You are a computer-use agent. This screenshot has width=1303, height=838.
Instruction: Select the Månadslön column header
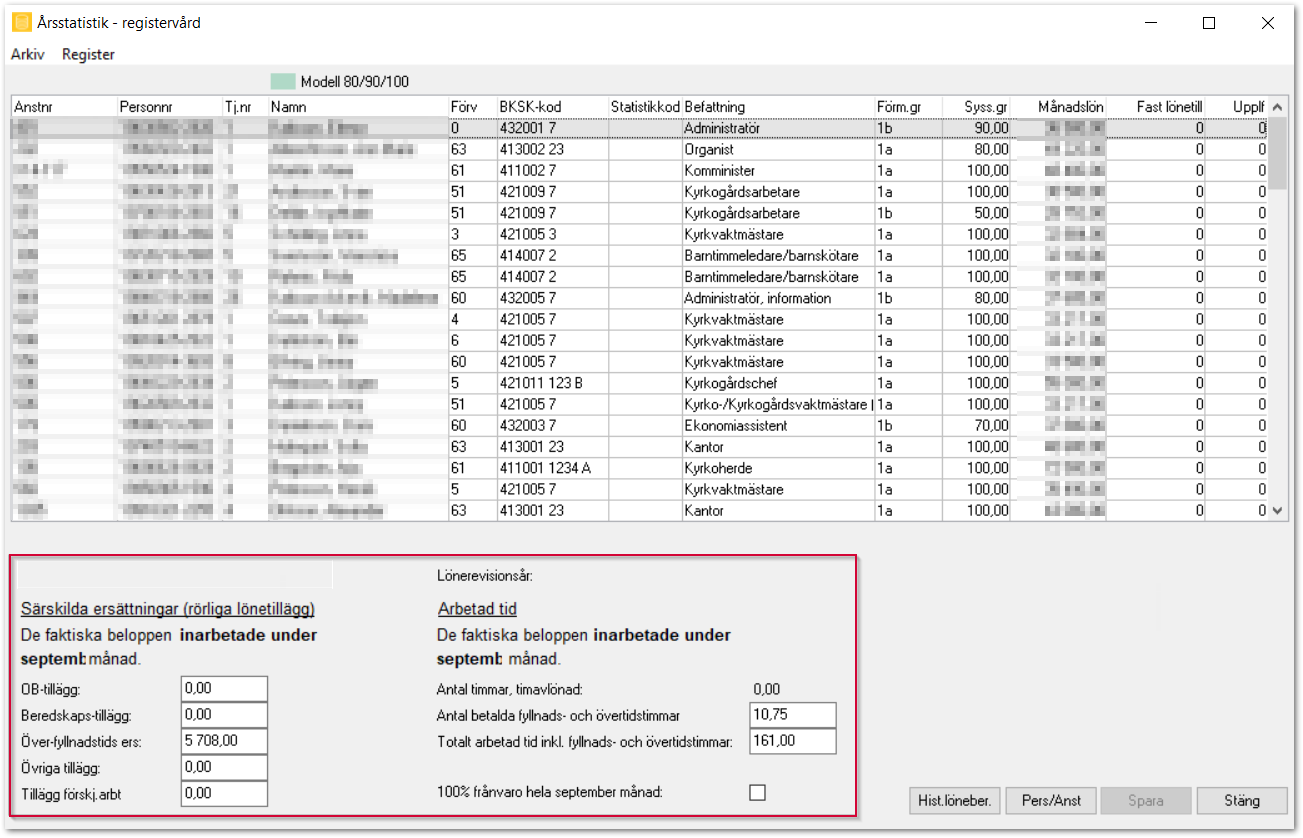click(x=1059, y=107)
